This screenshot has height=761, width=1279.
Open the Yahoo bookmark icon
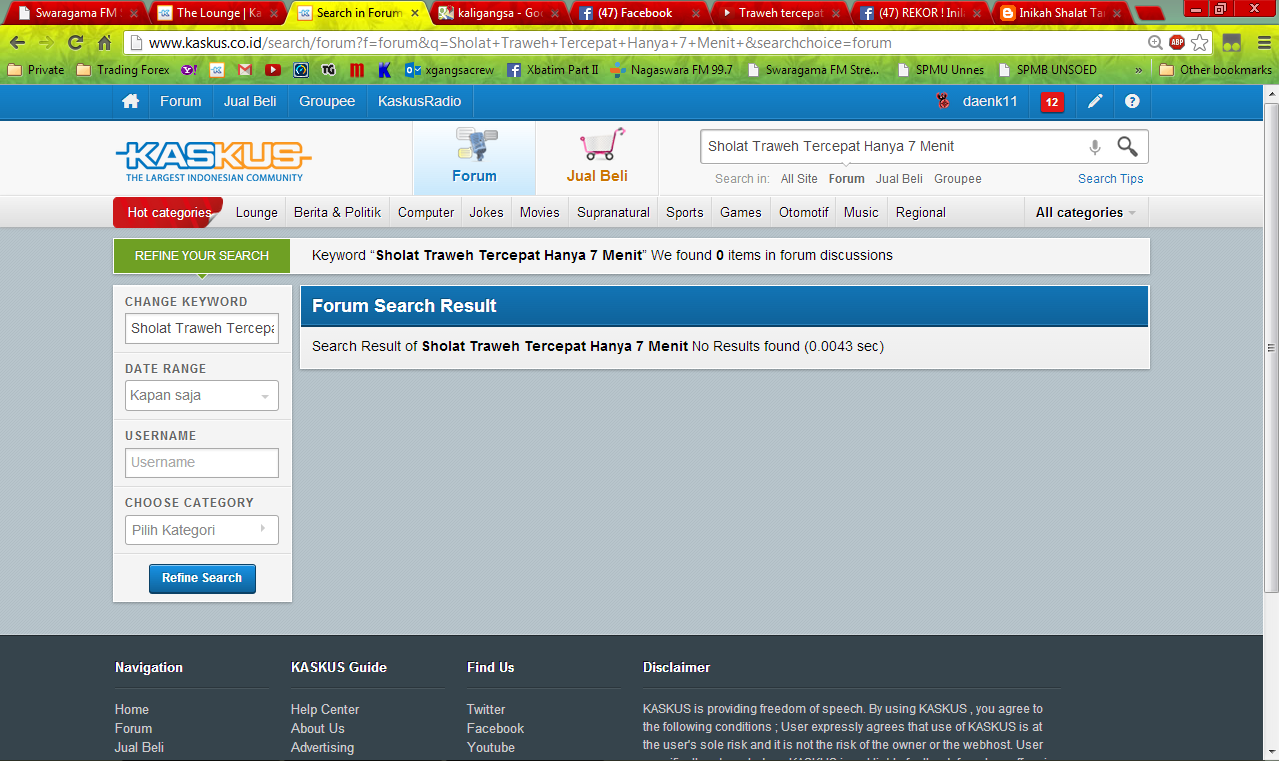[x=189, y=70]
